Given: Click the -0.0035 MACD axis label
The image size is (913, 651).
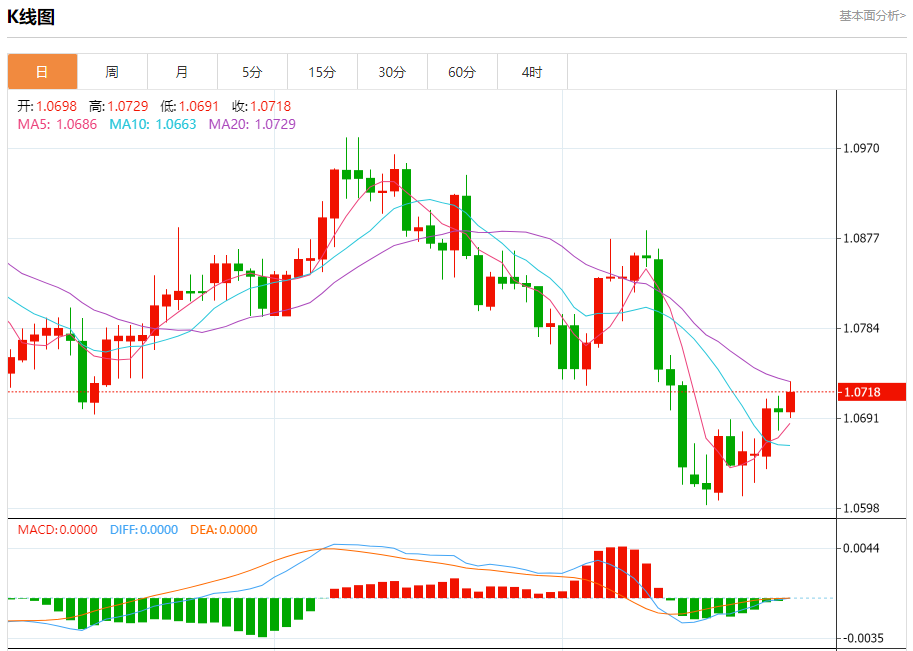Looking at the screenshot, I should click(x=864, y=638).
